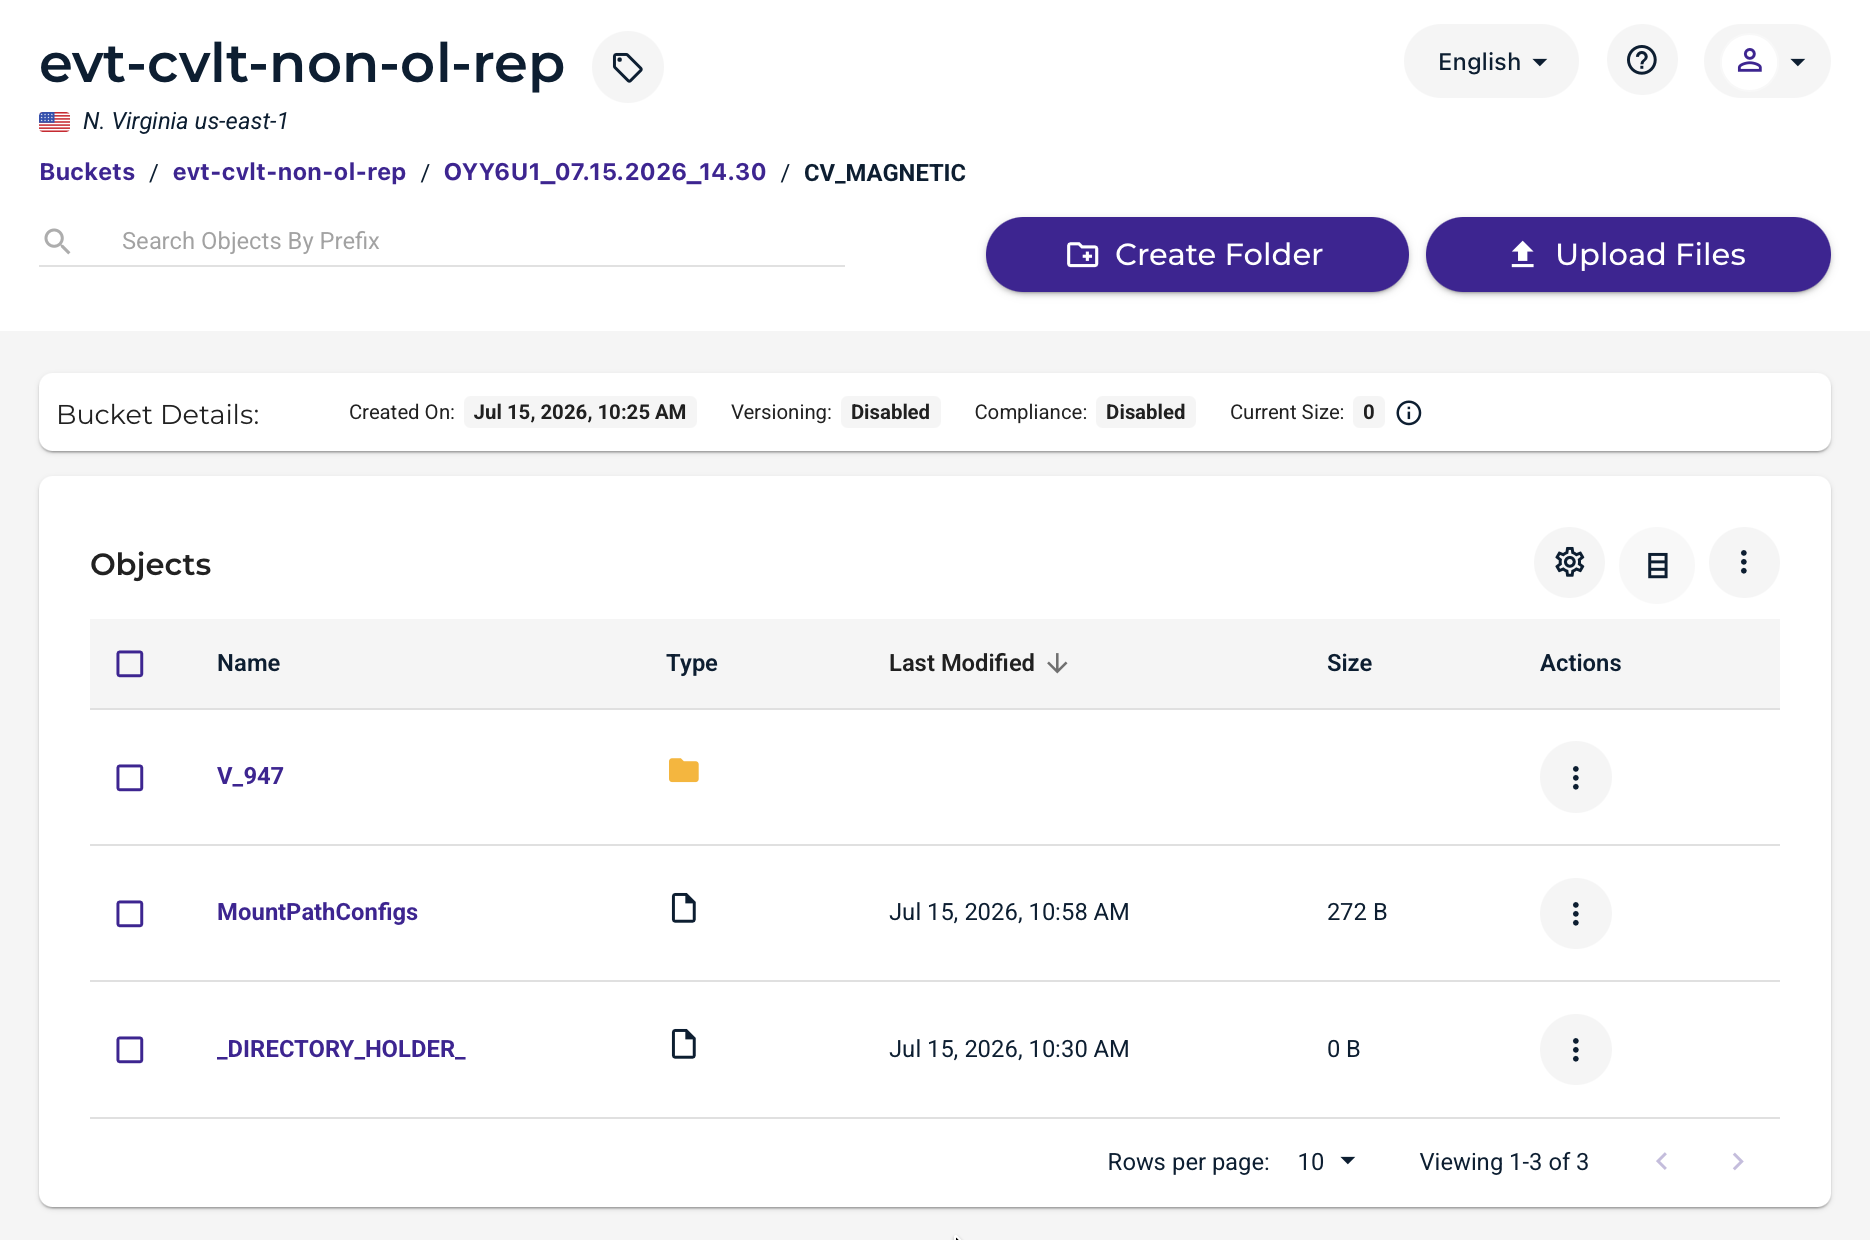Click Upload Files button
This screenshot has width=1870, height=1240.
tap(1627, 254)
